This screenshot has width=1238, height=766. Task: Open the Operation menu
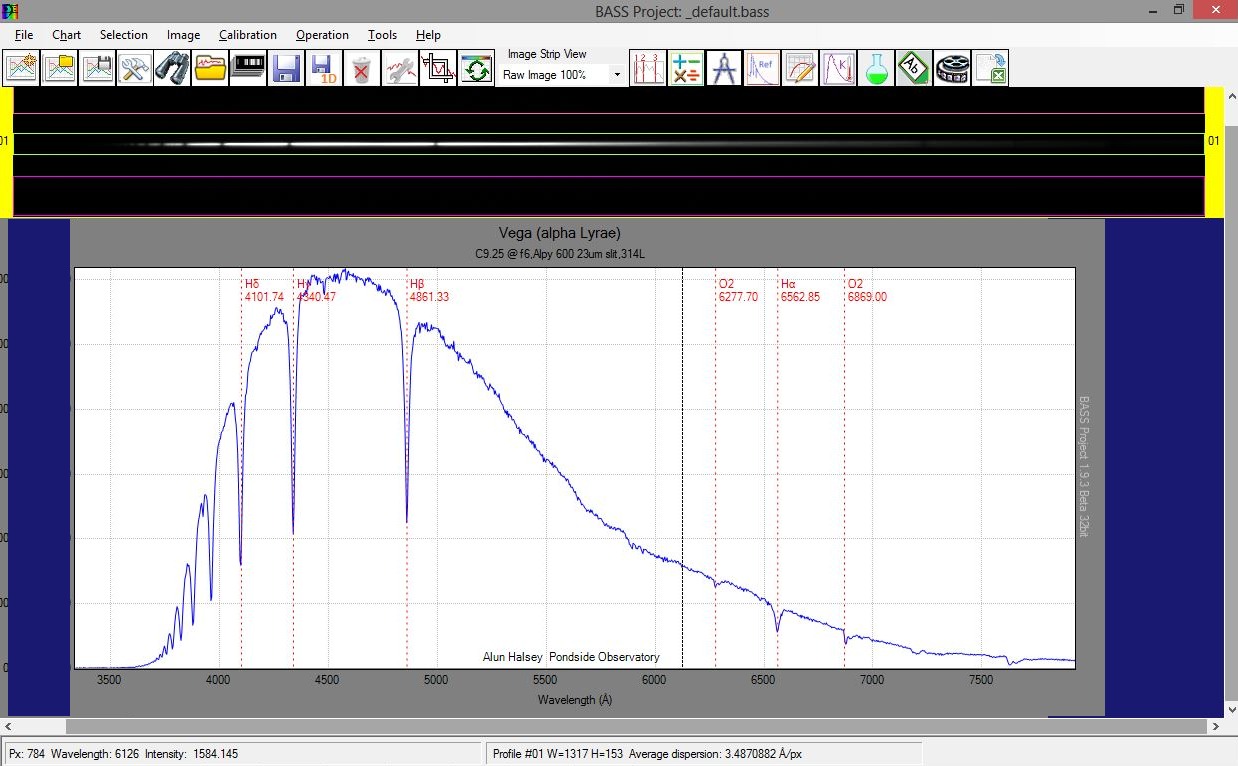[x=322, y=35]
